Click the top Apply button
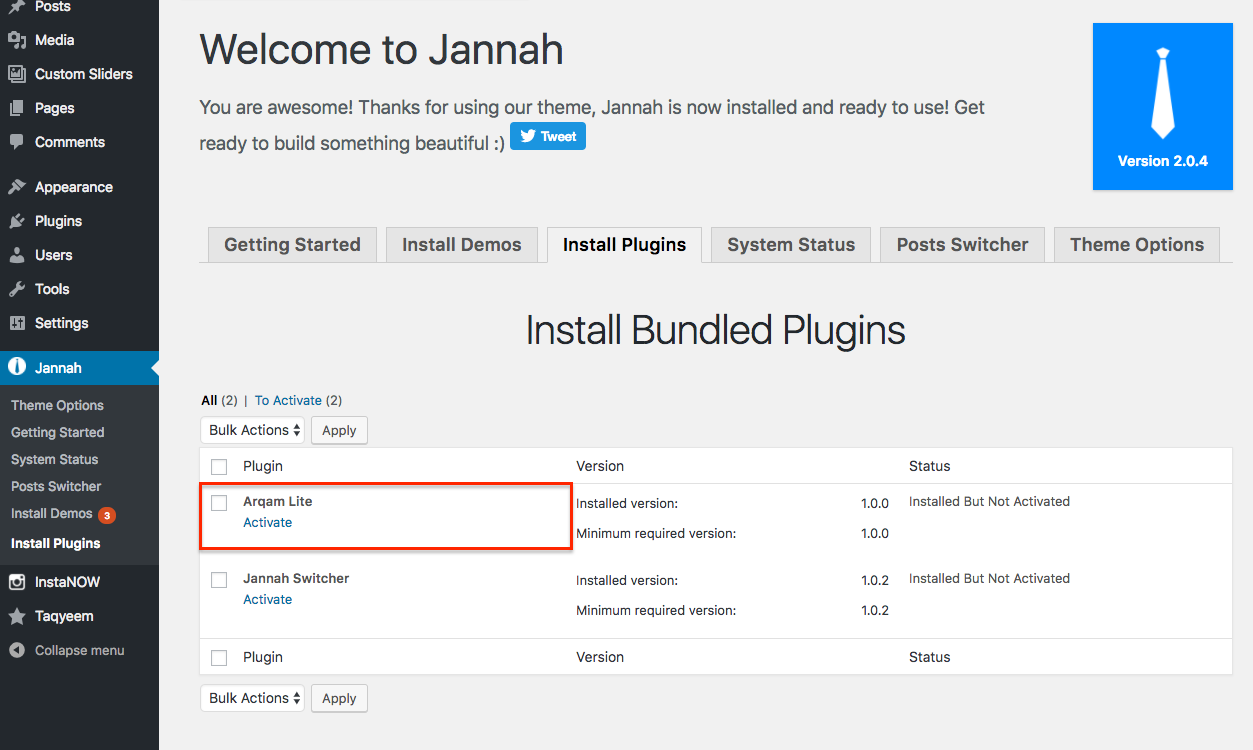Screen dimensions: 1253x750 coord(339,430)
